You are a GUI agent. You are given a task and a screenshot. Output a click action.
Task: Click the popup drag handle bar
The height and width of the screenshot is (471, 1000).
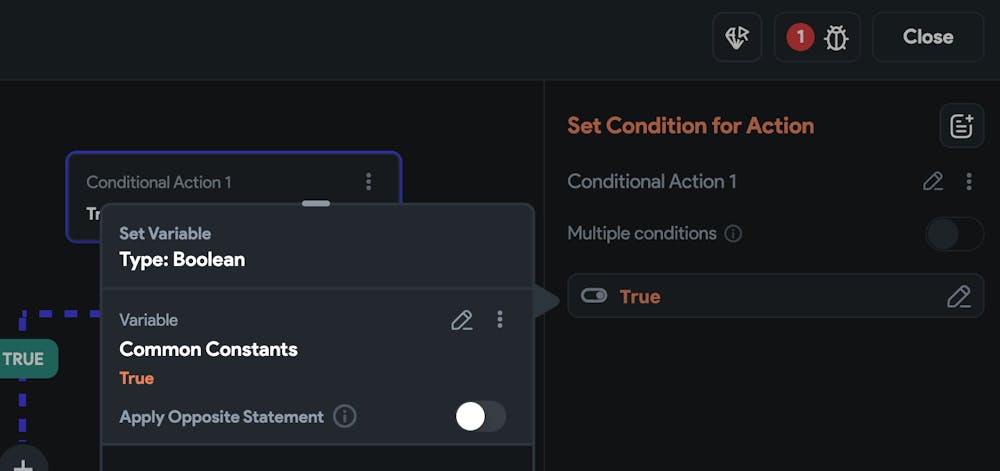[x=316, y=203]
